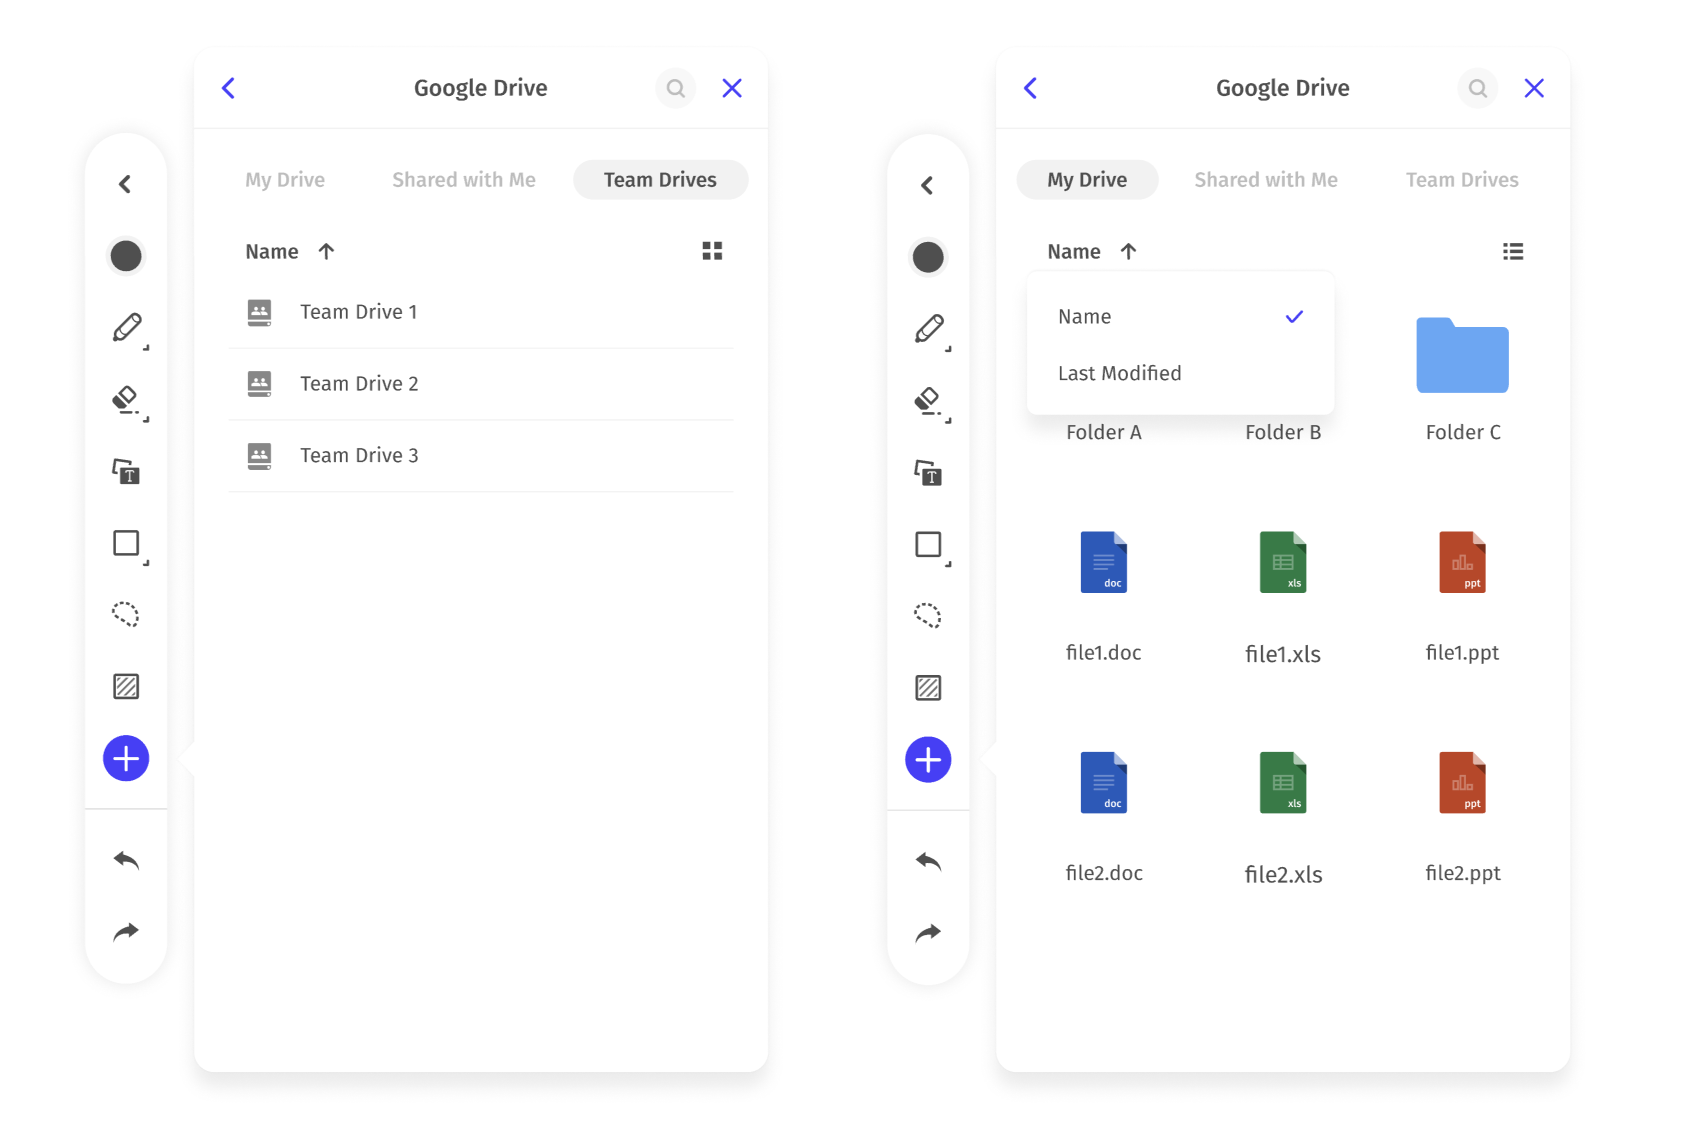Open the dark color swatch in the left toolbar
The width and height of the screenshot is (1690, 1148).
click(126, 256)
